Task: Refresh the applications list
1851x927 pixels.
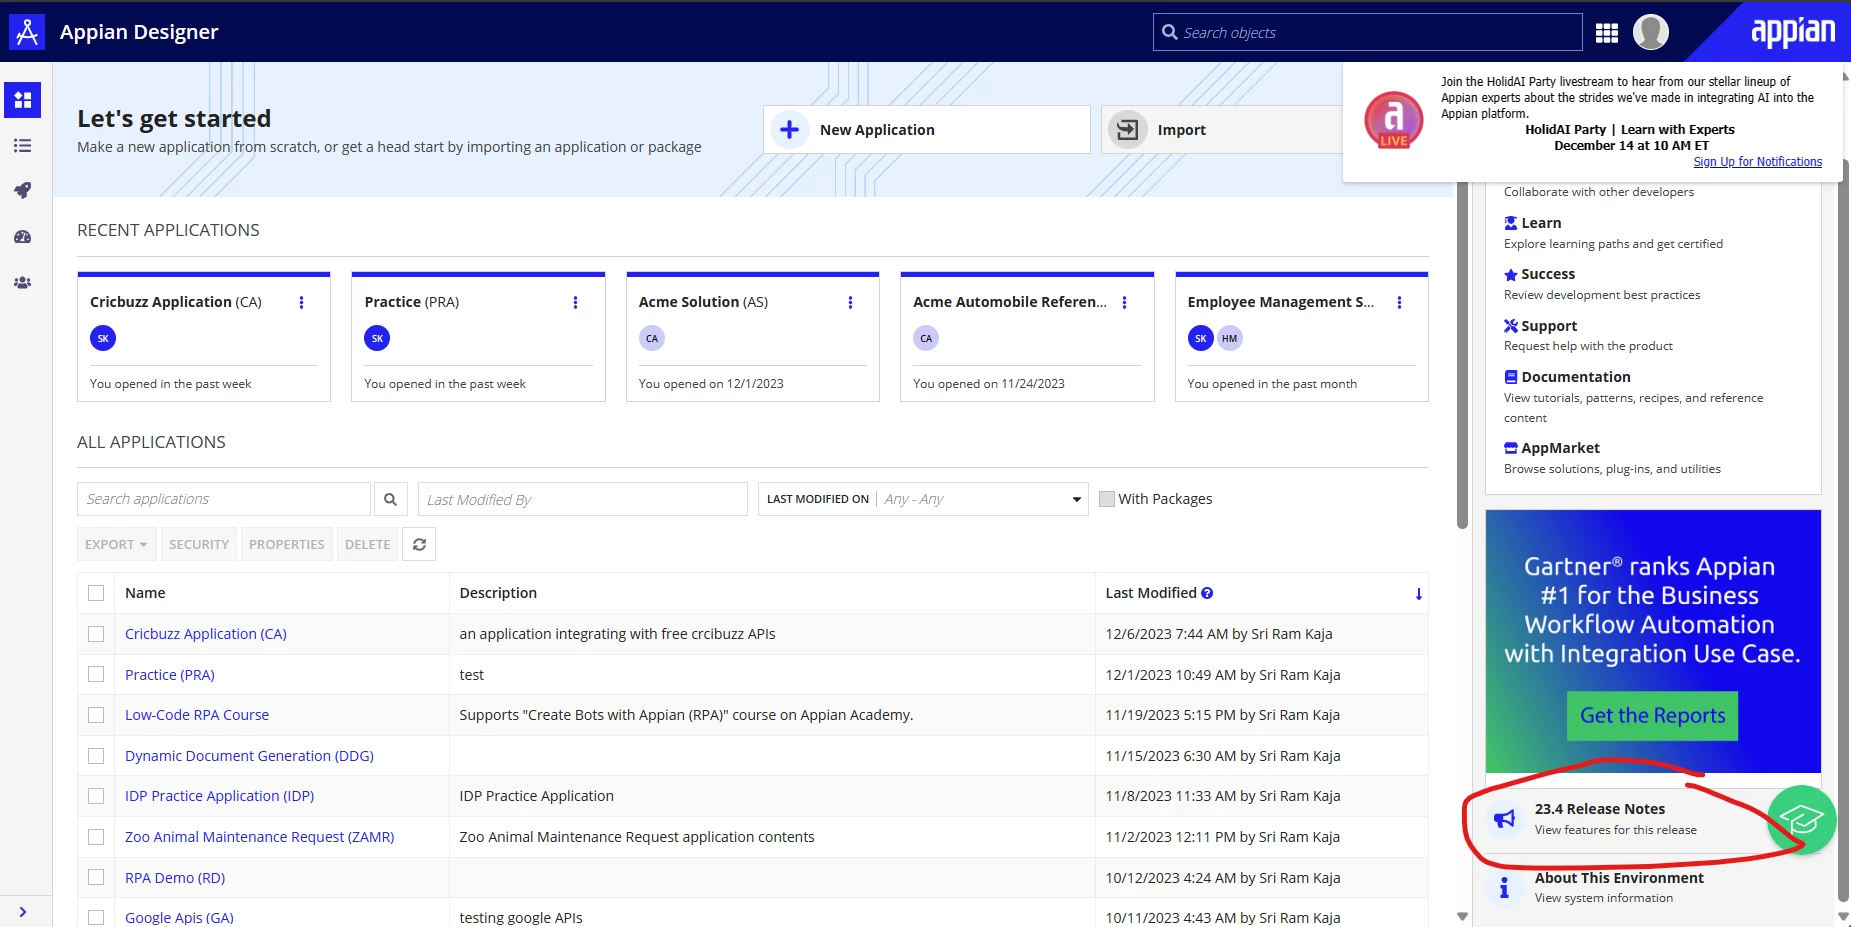Action: click(x=420, y=544)
